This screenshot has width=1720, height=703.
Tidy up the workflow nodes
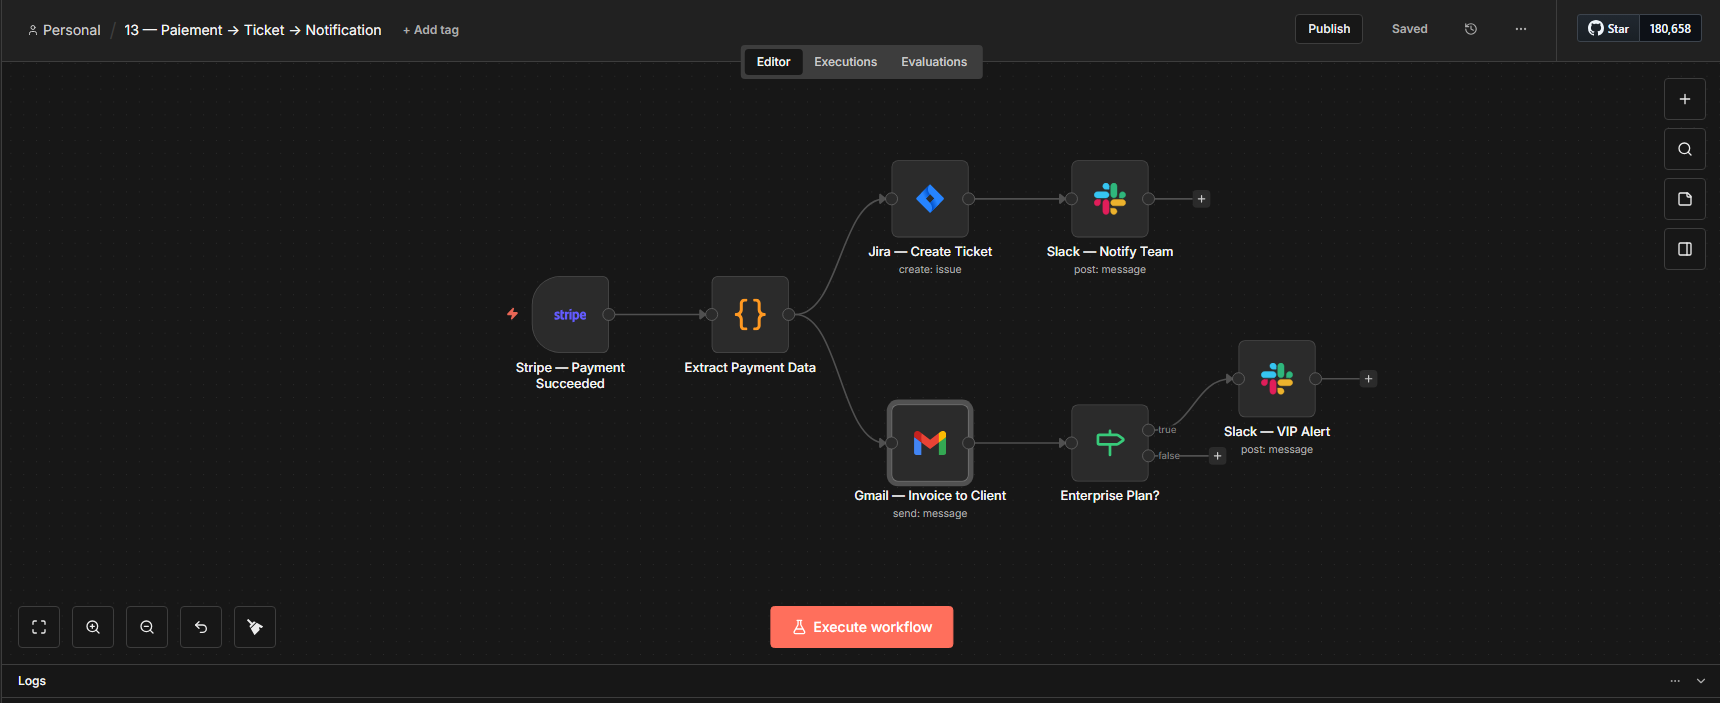(255, 627)
